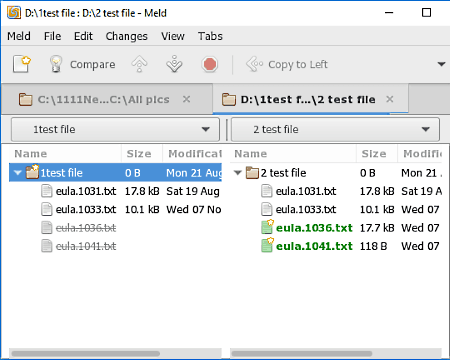The image size is (450, 360).
Task: Click file icon of left eula.1031.txt
Action: click(x=47, y=191)
